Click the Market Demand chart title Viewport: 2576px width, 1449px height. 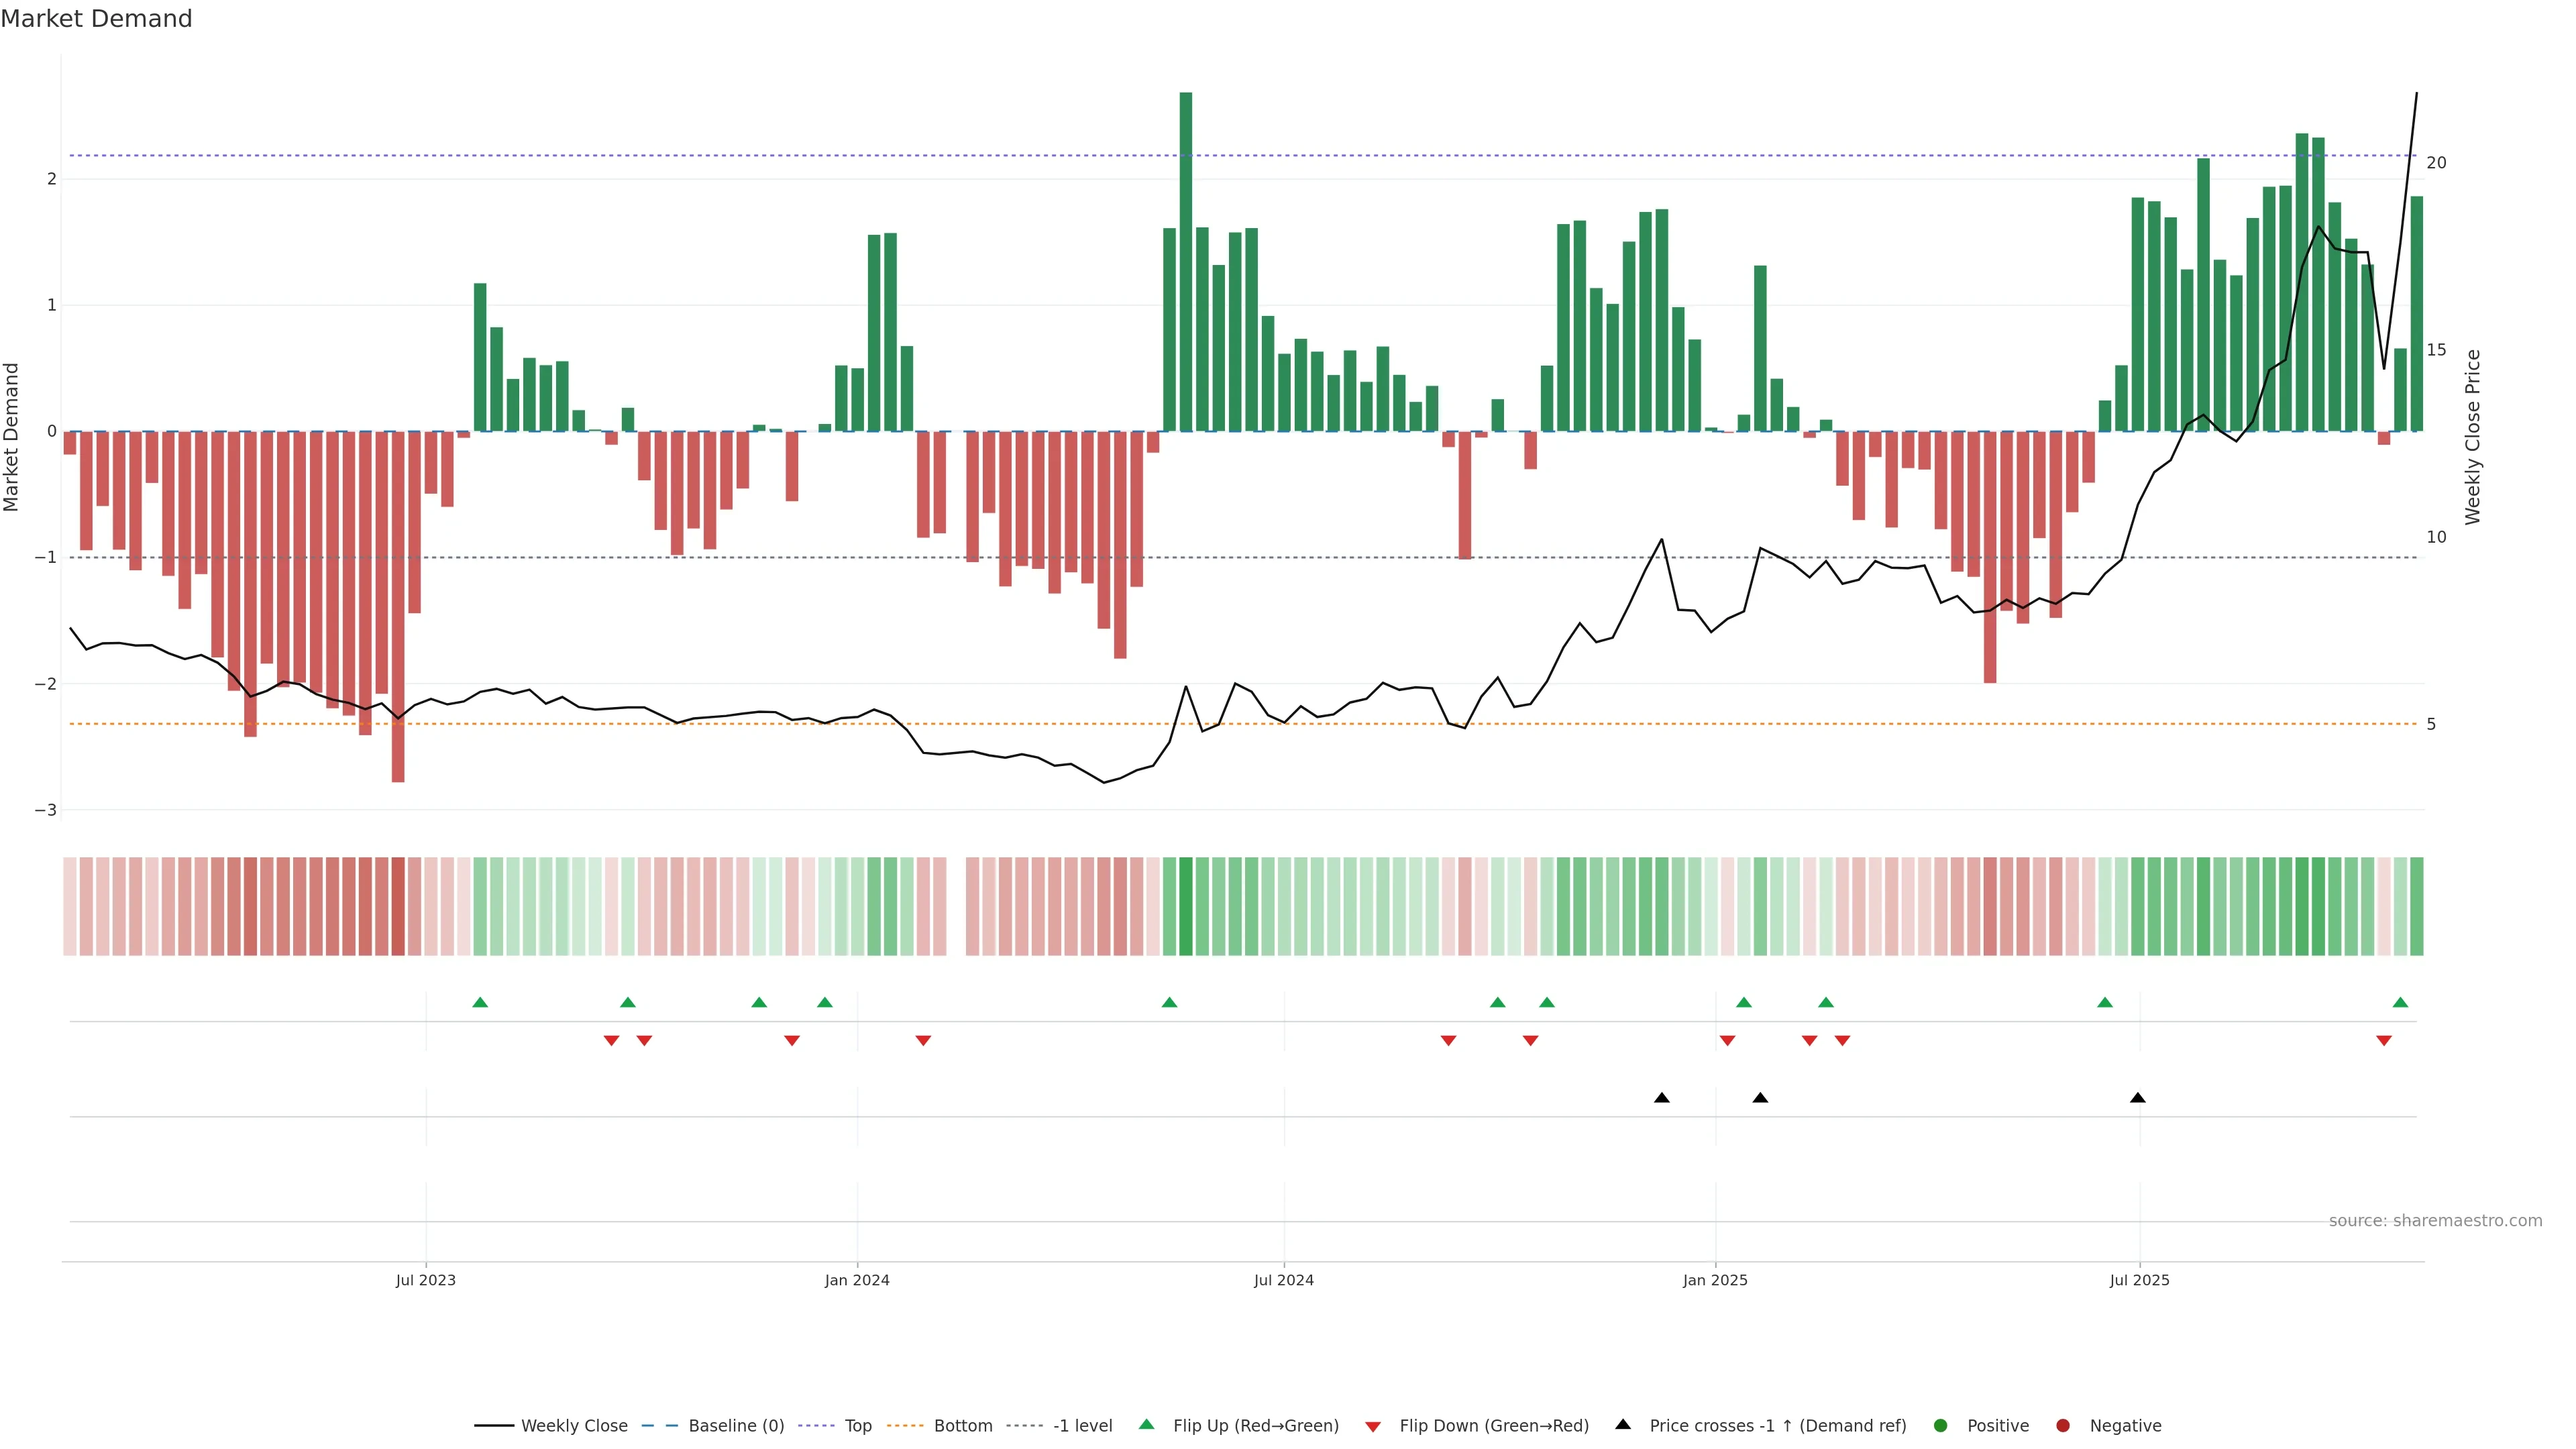pyautogui.click(x=96, y=19)
